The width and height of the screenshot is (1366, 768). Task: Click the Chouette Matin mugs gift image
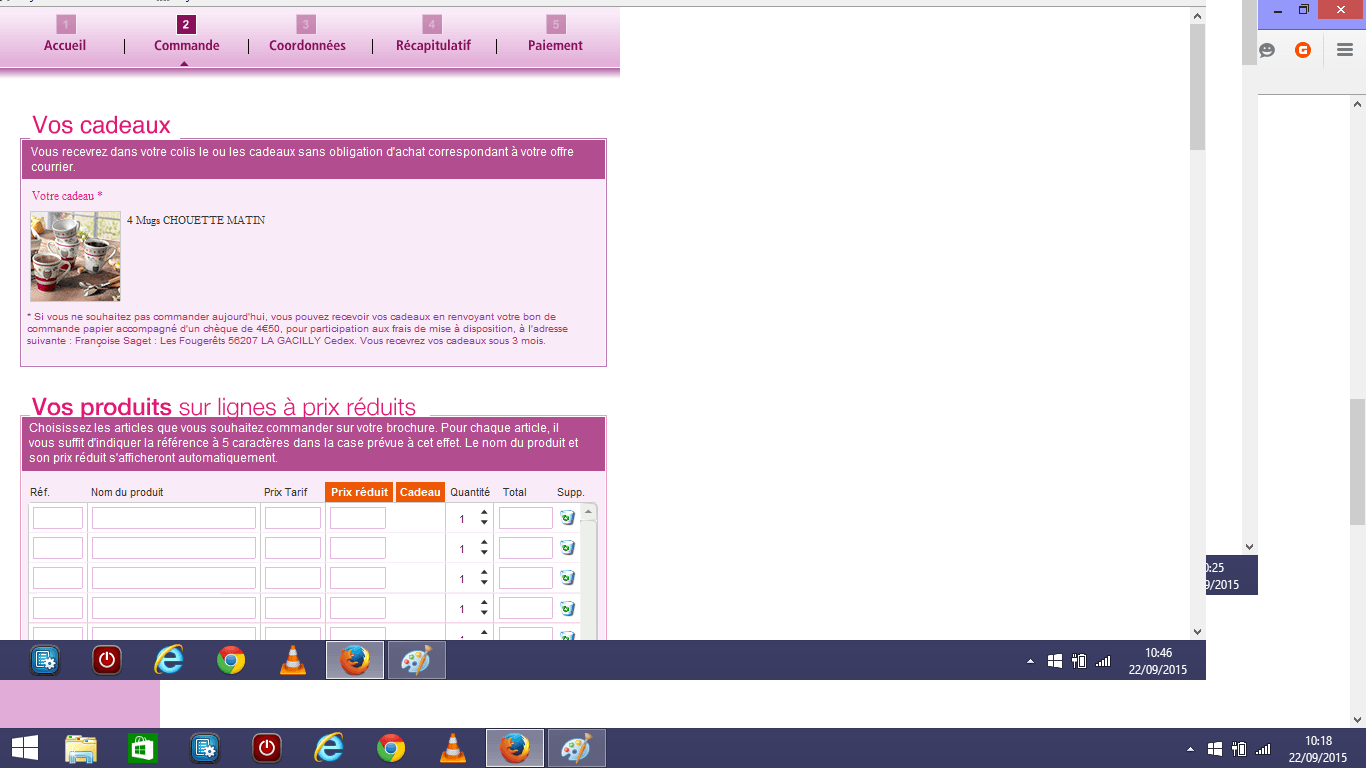coord(75,256)
